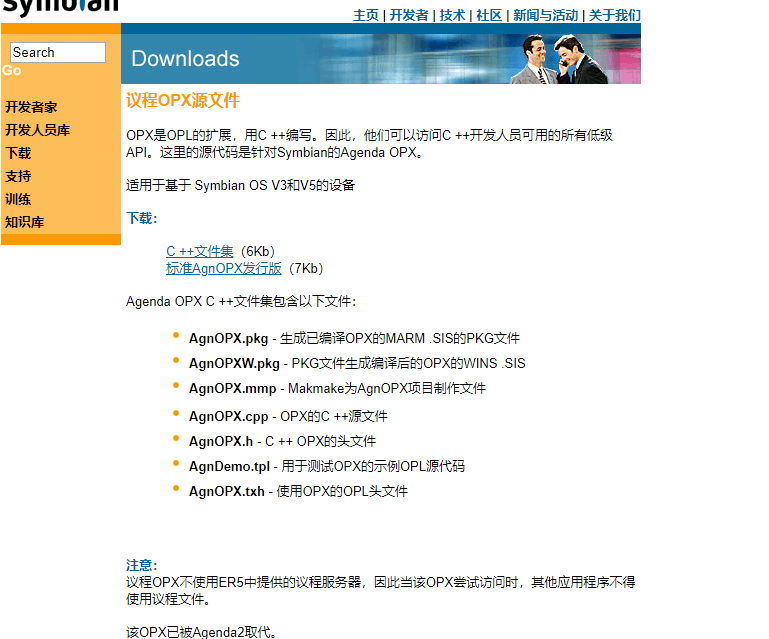Click the 议程OPX源文件 heading
This screenshot has width=769, height=639.
(182, 101)
